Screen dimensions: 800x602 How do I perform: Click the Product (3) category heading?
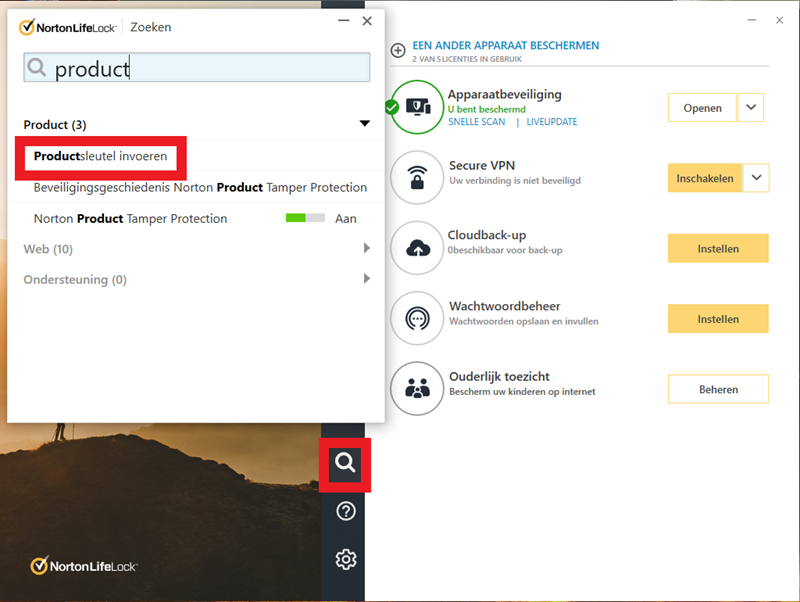[55, 124]
